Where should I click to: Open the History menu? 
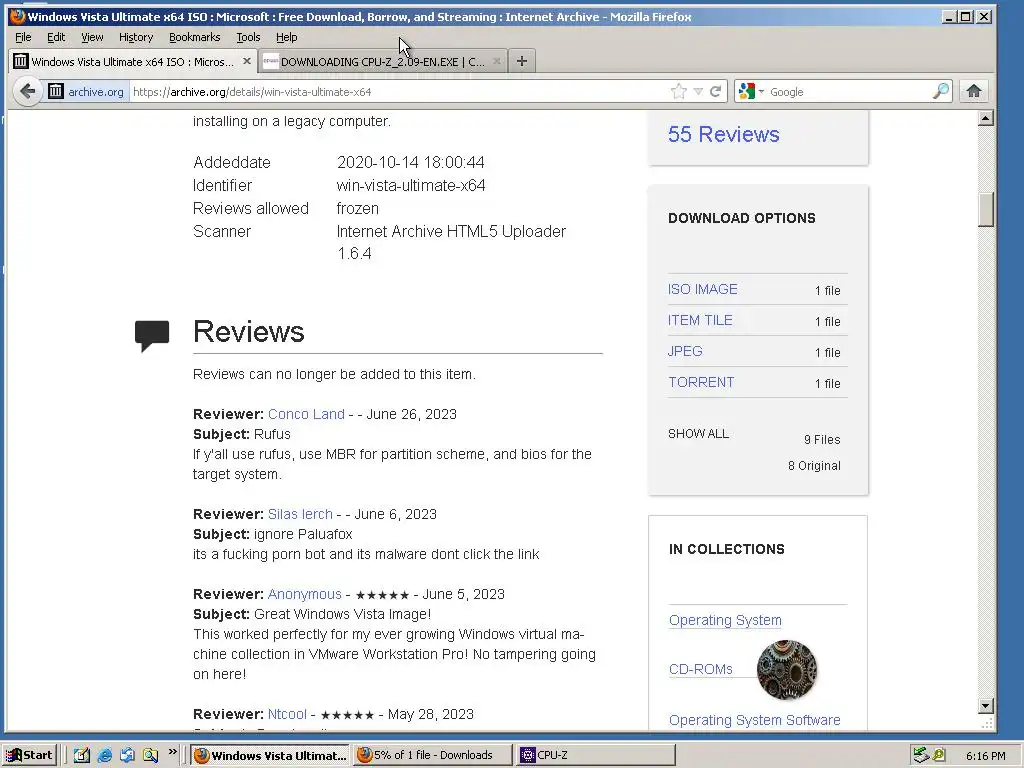pyautogui.click(x=136, y=37)
